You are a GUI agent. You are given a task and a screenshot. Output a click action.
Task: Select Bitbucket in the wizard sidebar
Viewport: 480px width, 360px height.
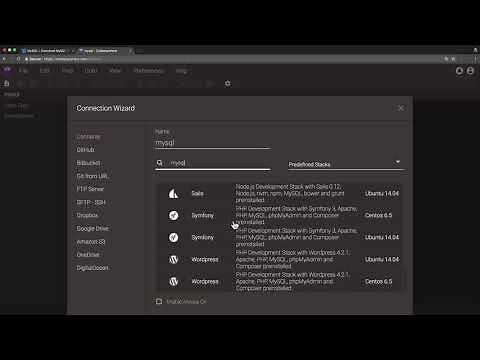[88, 163]
